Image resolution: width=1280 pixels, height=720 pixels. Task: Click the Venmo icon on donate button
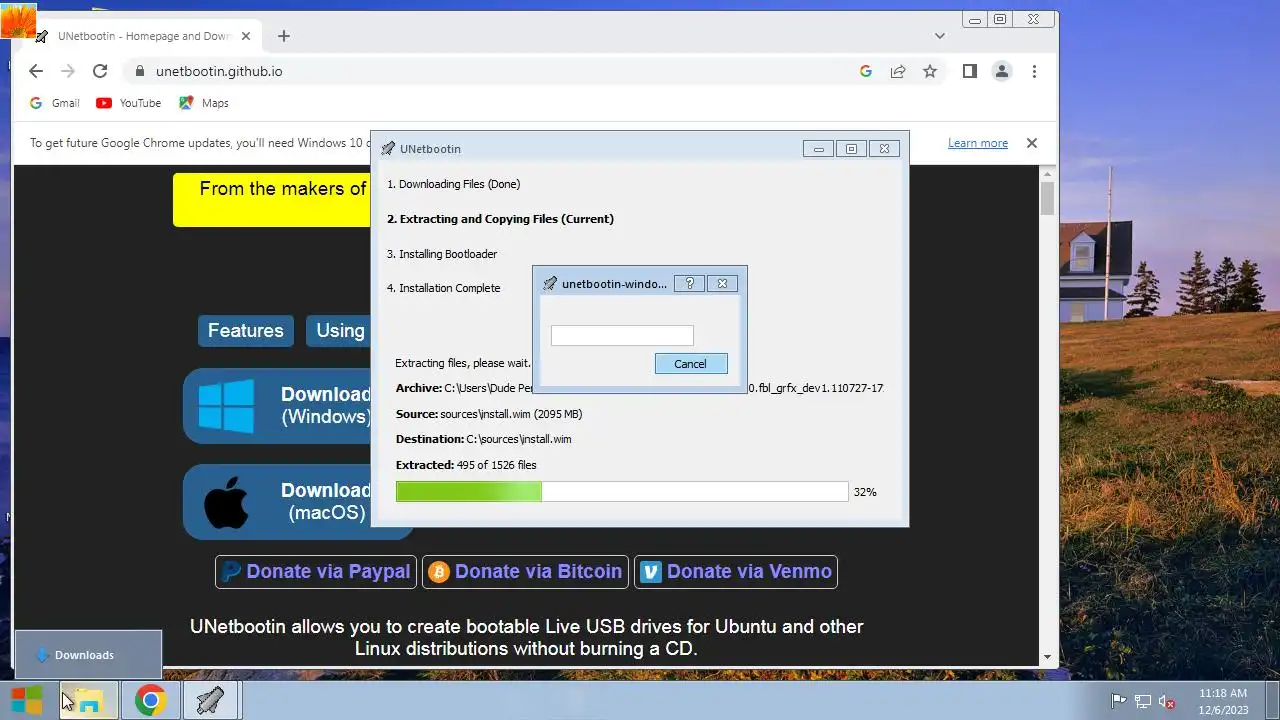(651, 572)
